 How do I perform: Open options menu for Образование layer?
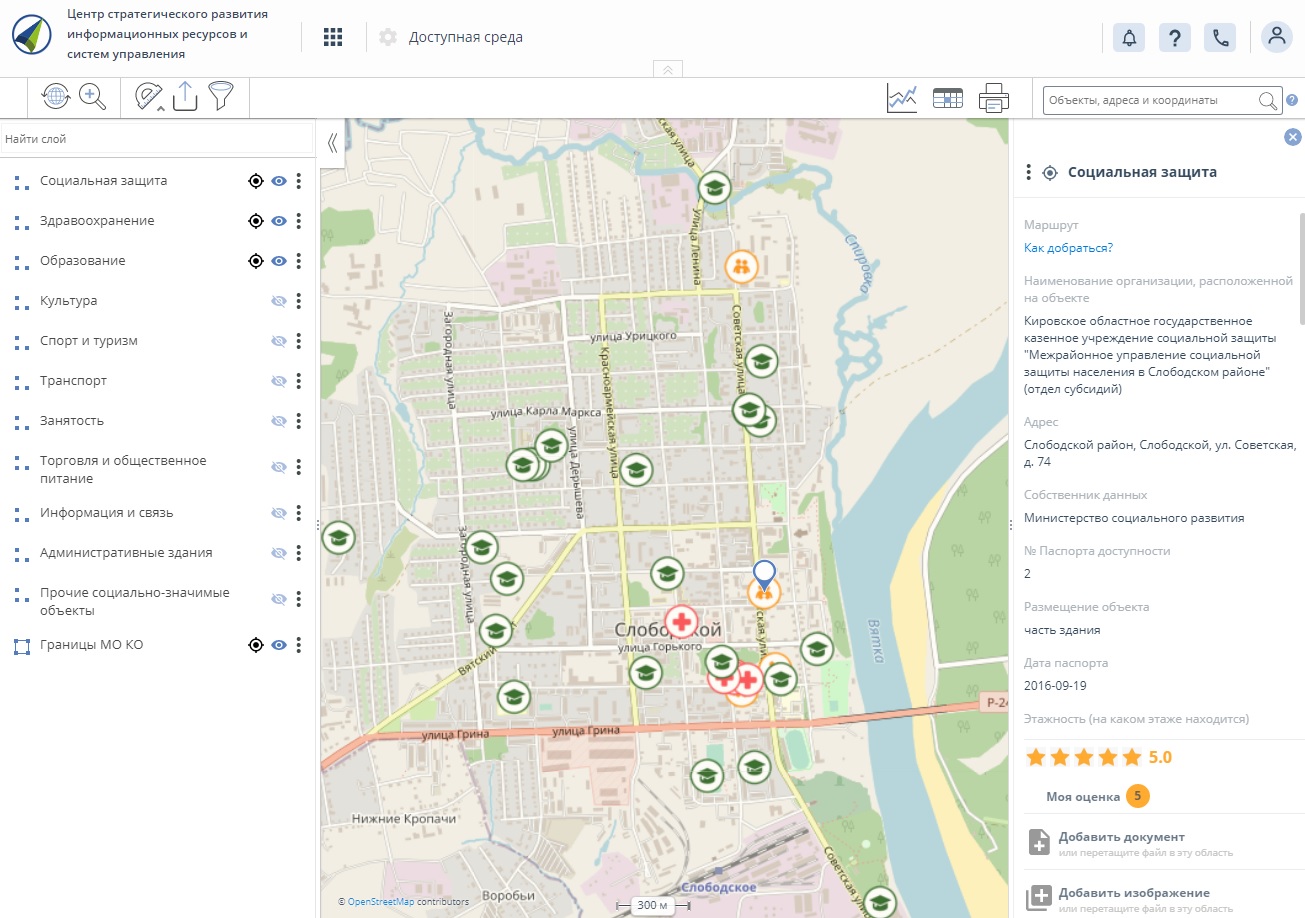point(298,261)
